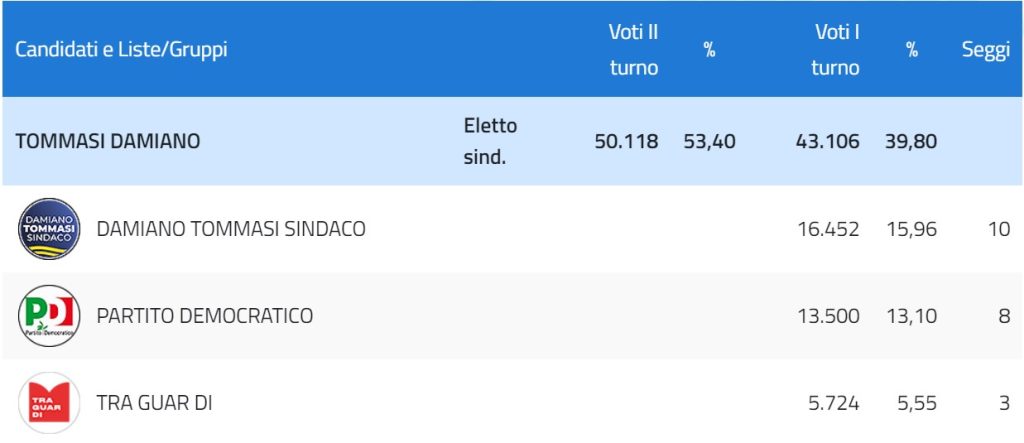Click the 50.118 second-round votes value

pos(626,142)
